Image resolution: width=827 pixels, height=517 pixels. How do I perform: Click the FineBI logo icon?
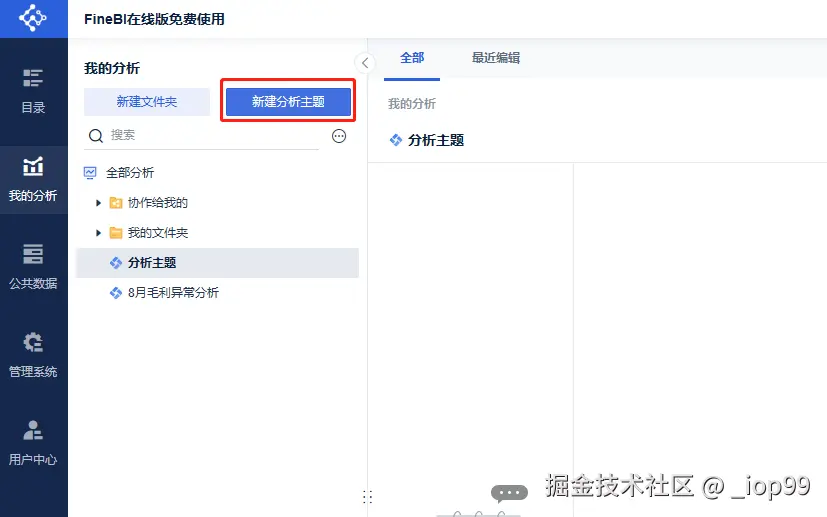[x=33, y=18]
